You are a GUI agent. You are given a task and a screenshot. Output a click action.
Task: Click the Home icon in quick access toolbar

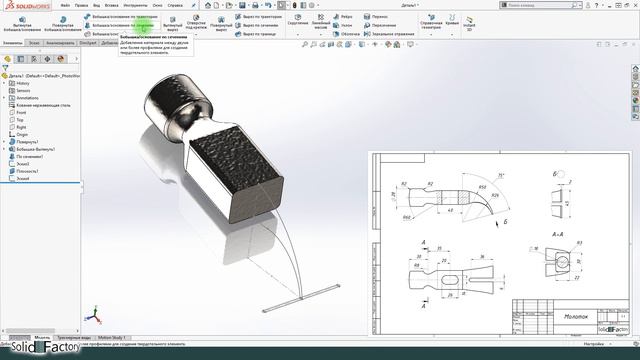click(208, 5)
